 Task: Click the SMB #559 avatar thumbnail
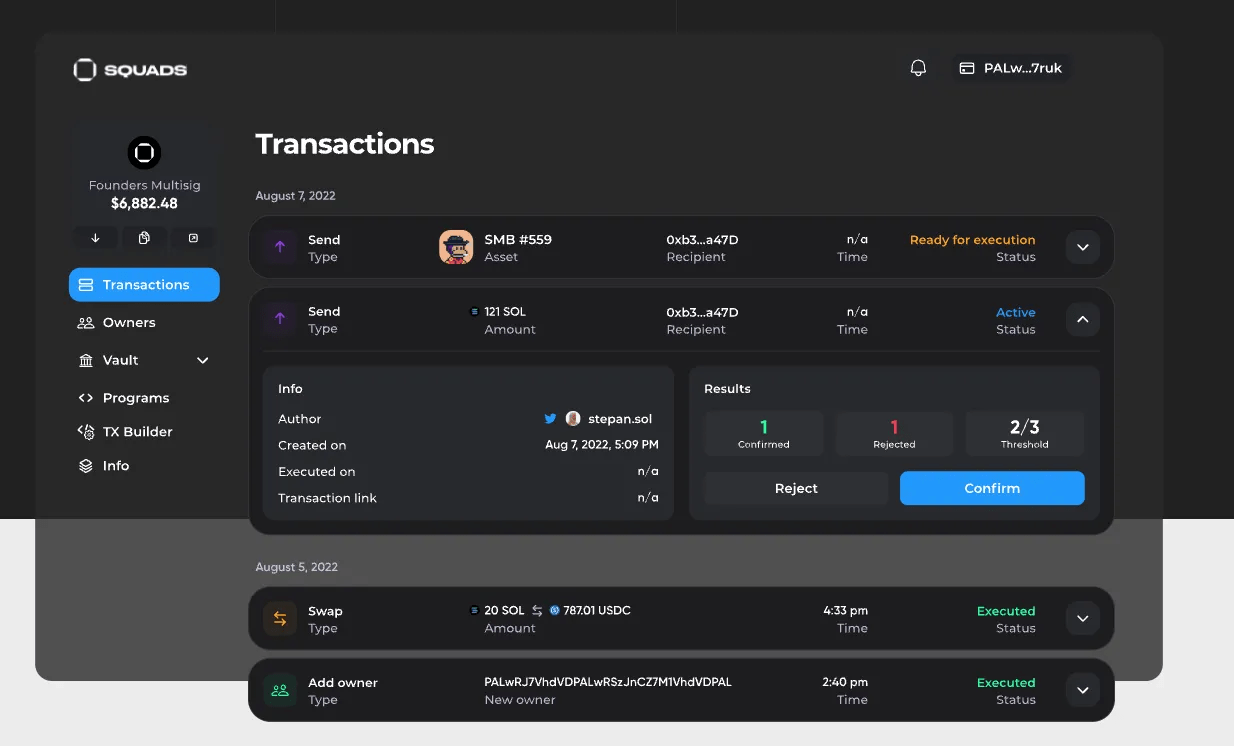pyautogui.click(x=456, y=247)
